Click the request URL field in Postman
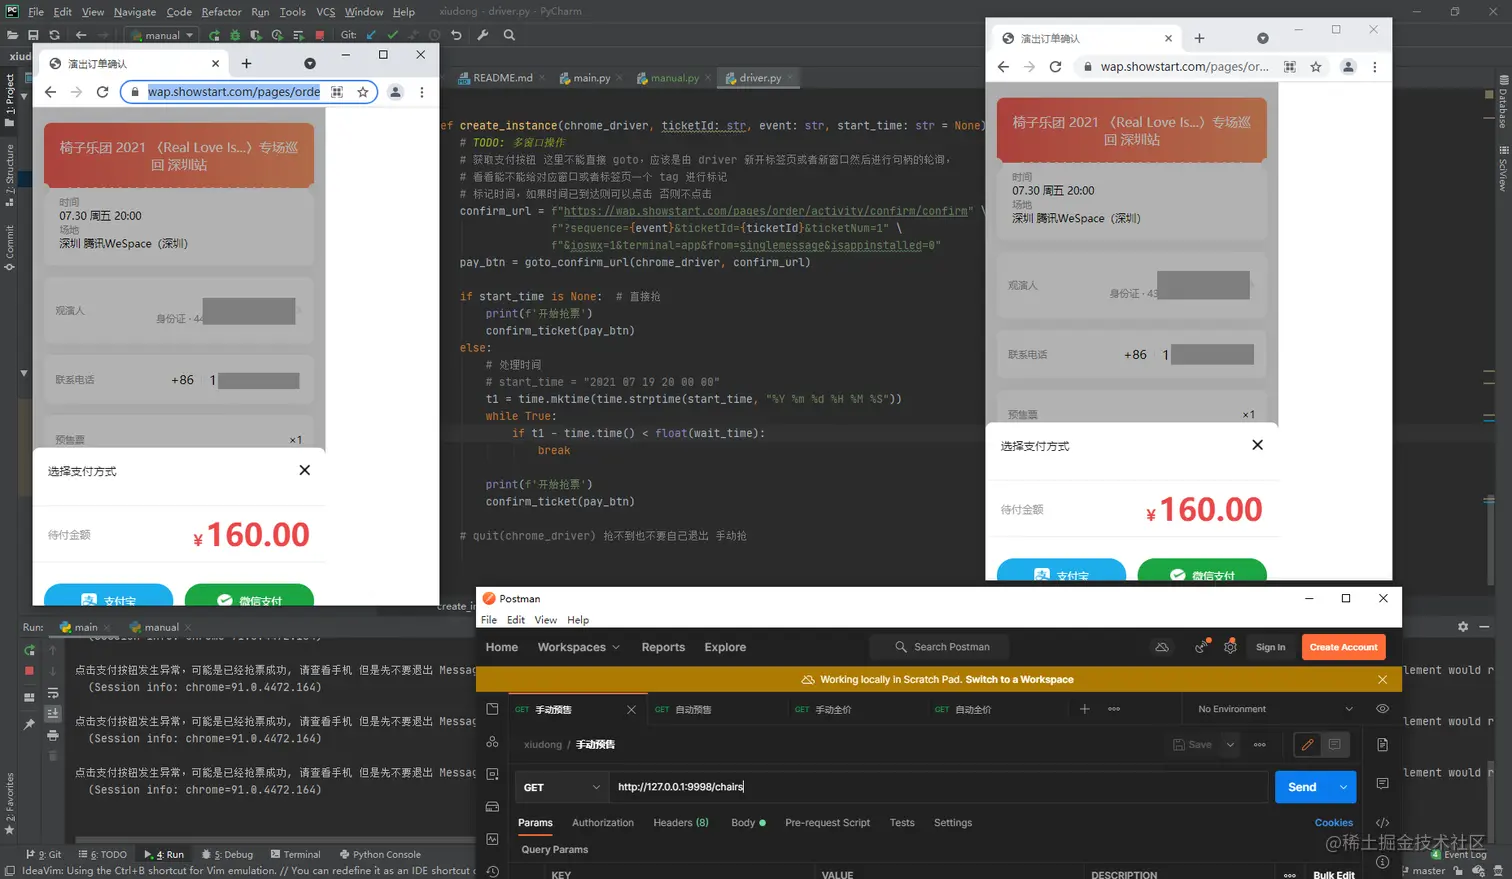1512x879 pixels. pos(900,786)
